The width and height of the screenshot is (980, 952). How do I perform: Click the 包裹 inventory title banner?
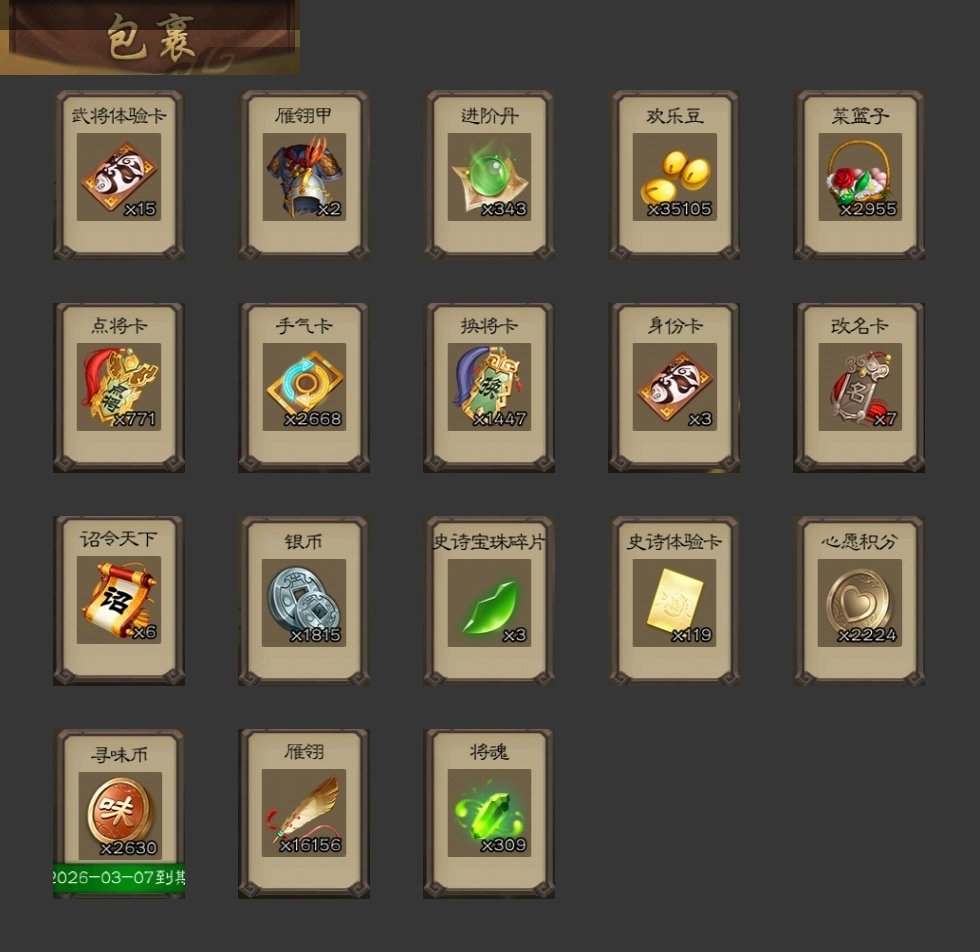[x=150, y=38]
